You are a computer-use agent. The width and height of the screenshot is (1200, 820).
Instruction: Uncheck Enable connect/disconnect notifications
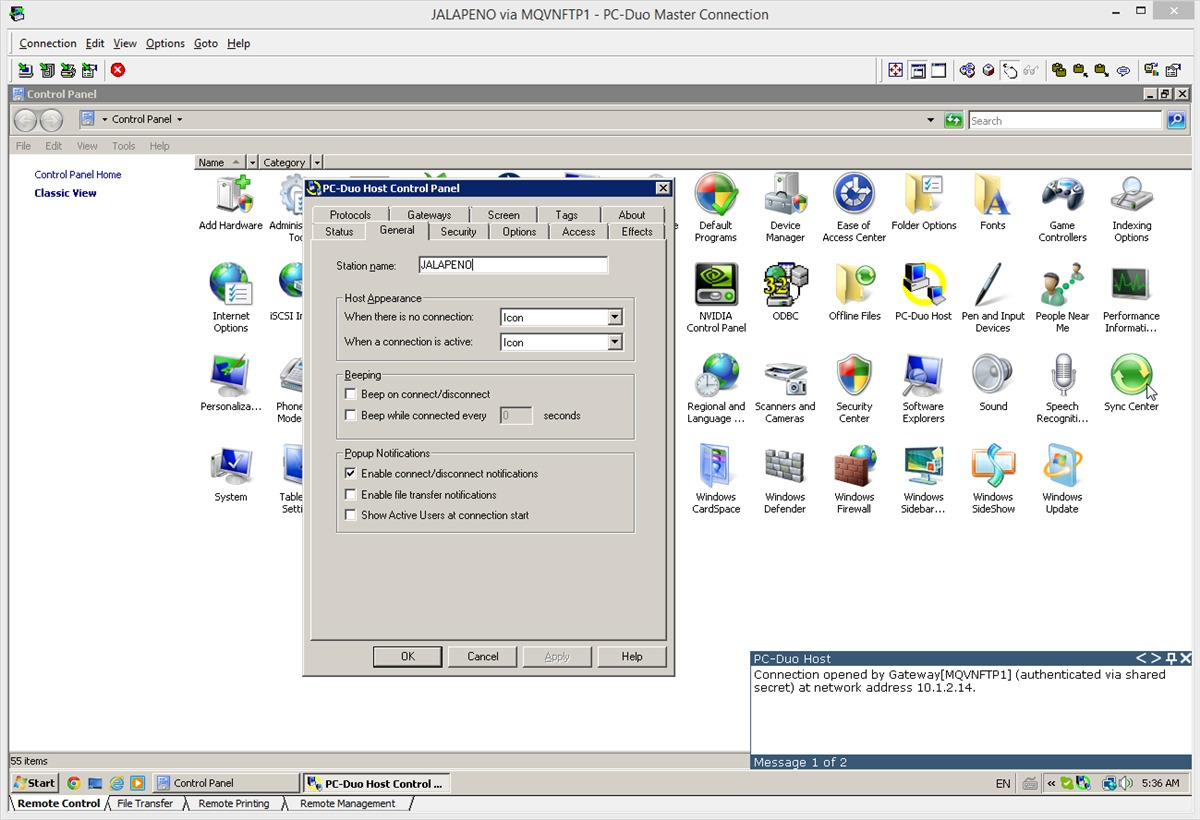351,473
